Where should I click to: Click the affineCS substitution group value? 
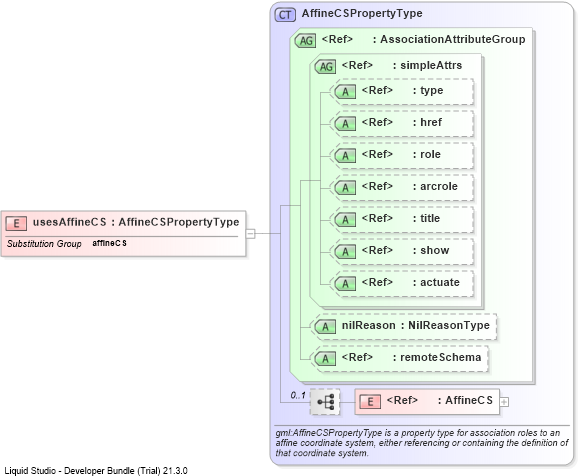[109, 243]
